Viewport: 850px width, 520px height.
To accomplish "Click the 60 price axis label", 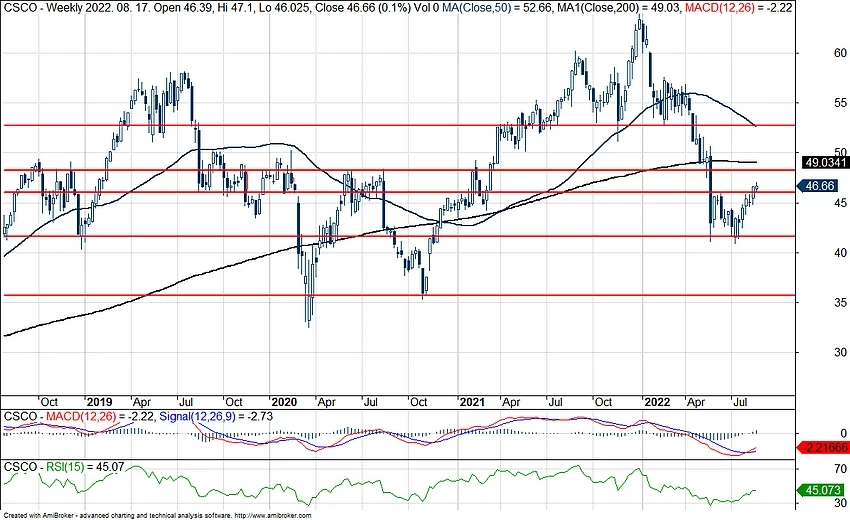I will click(840, 53).
